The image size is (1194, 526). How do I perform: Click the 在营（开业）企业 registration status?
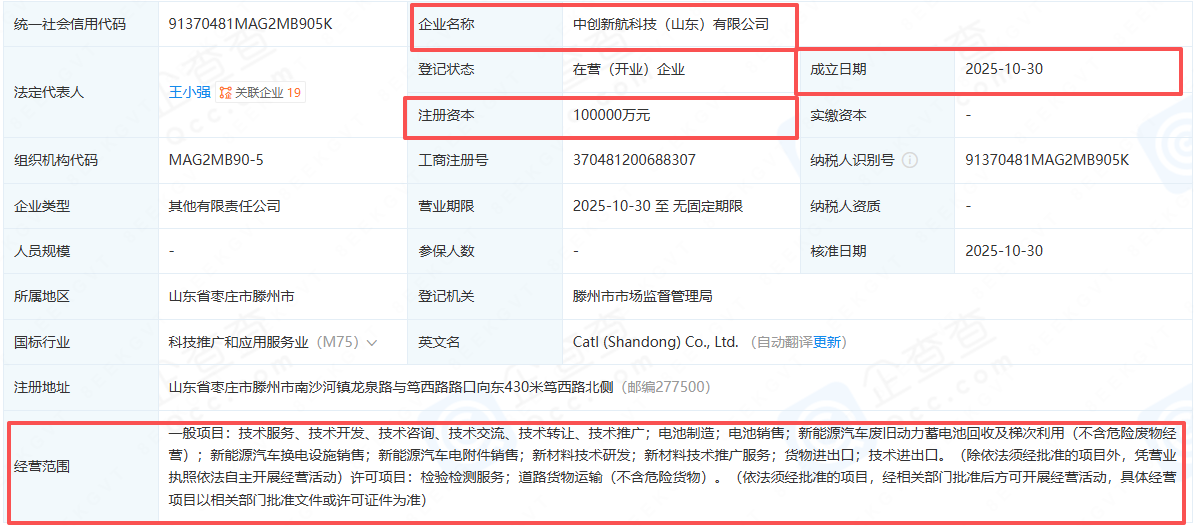pos(628,70)
